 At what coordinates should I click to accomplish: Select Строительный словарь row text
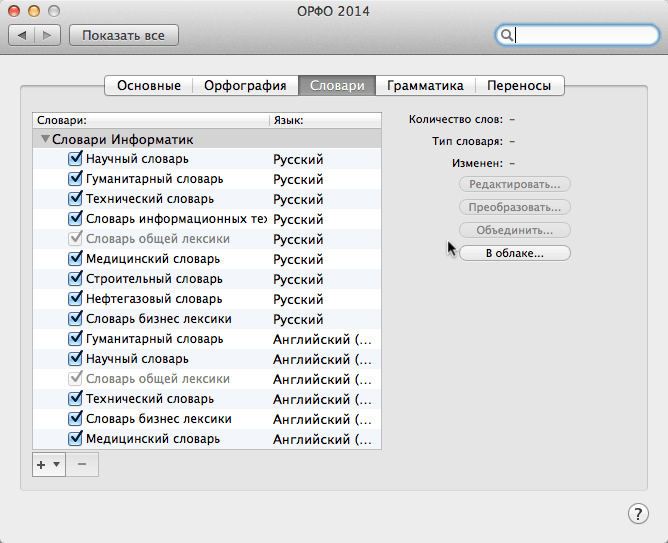pyautogui.click(x=154, y=279)
